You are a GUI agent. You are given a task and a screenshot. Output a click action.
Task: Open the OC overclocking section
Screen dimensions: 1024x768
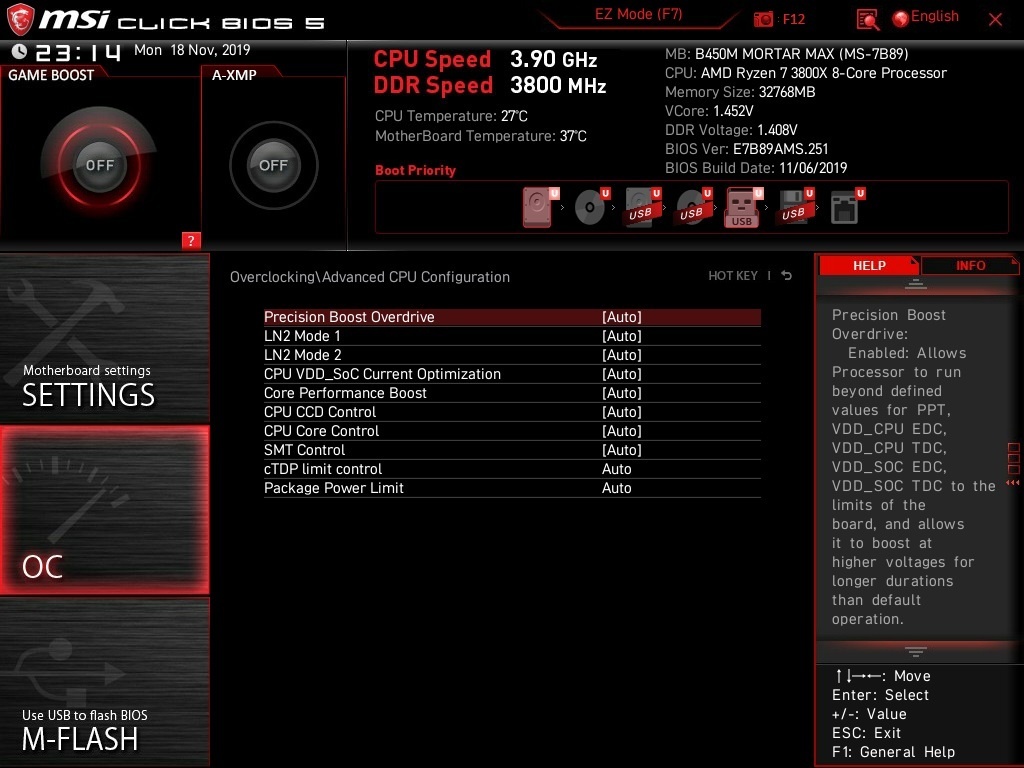click(104, 510)
